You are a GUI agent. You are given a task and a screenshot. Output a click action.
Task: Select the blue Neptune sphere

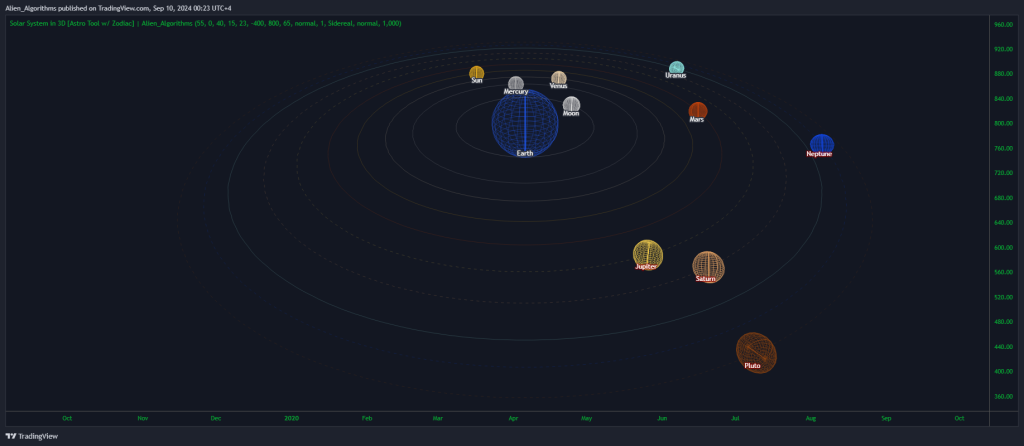coord(822,145)
